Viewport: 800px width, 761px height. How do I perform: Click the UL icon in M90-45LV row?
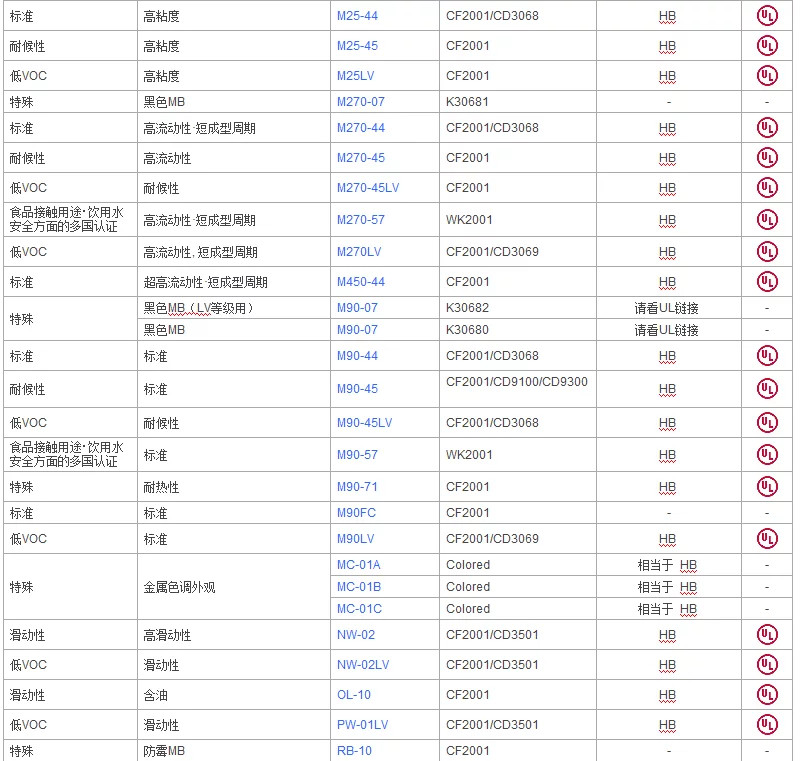click(x=767, y=422)
